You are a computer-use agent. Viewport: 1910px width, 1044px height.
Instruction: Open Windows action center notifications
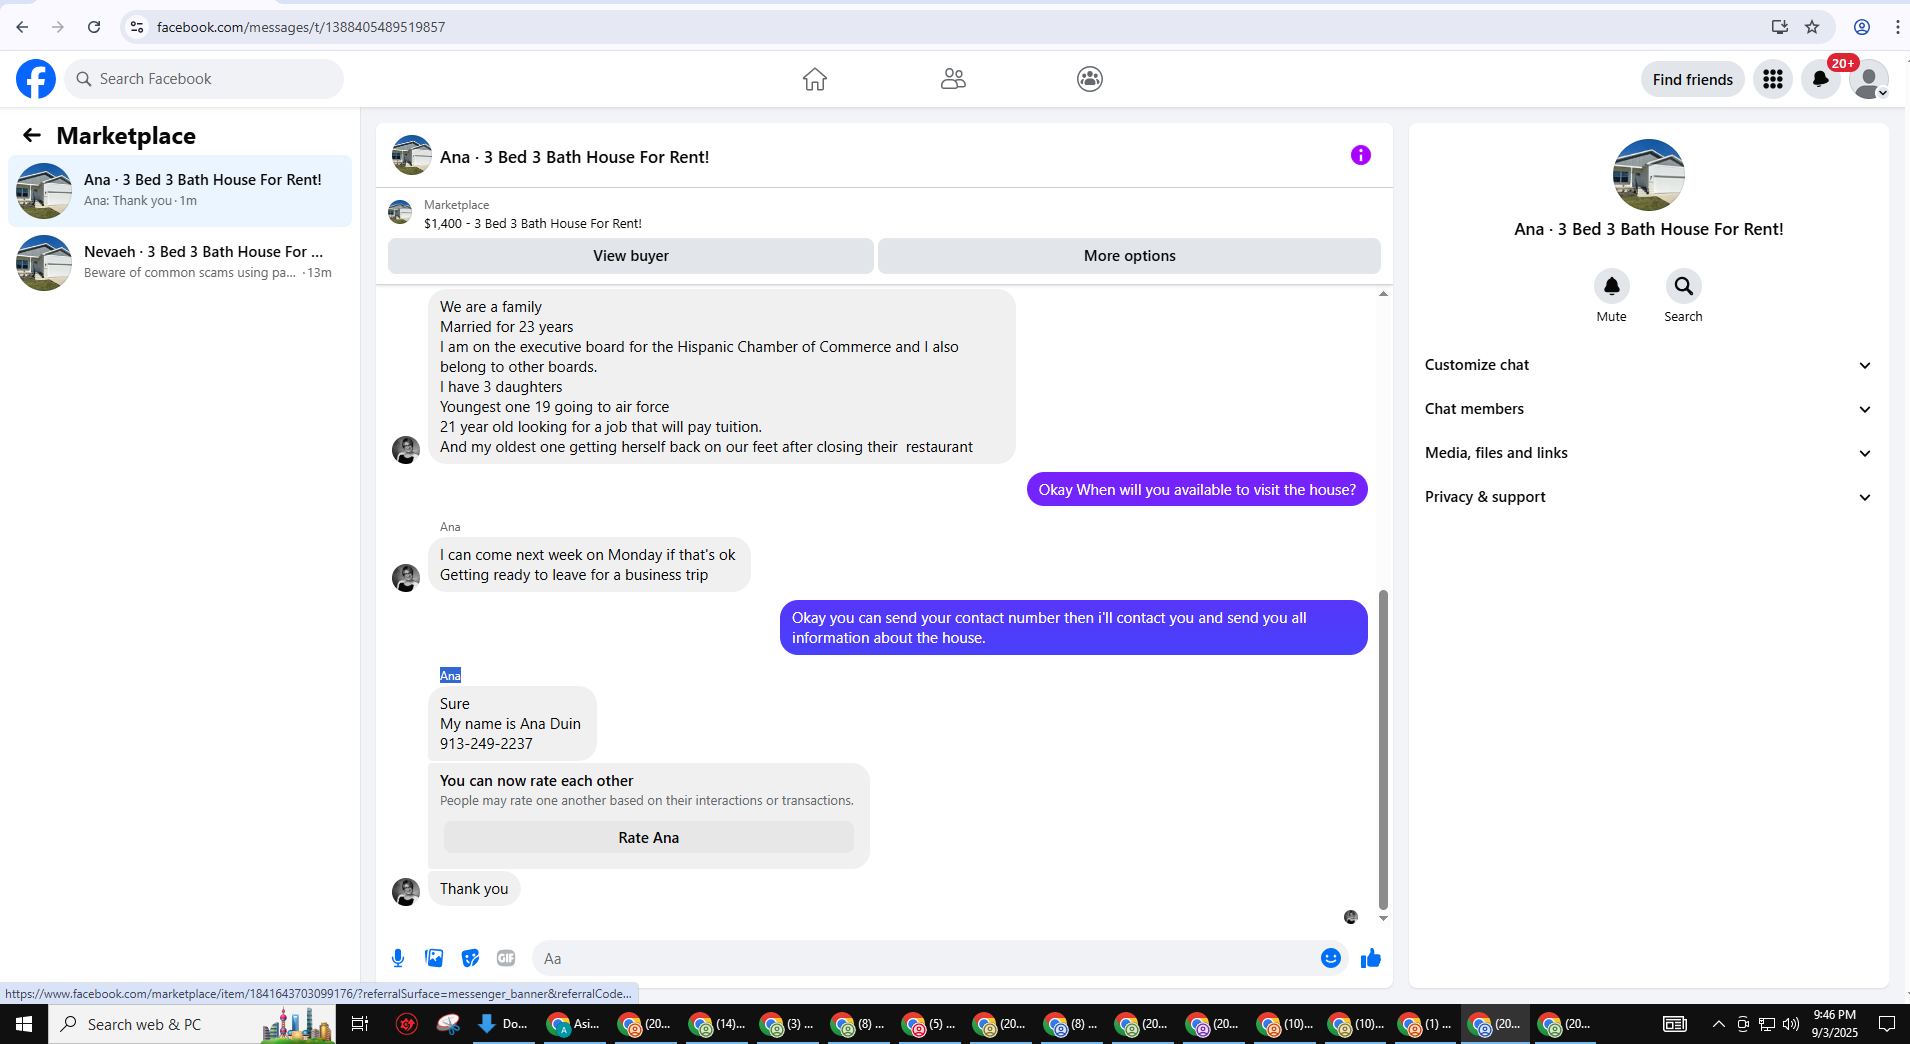1887,1024
